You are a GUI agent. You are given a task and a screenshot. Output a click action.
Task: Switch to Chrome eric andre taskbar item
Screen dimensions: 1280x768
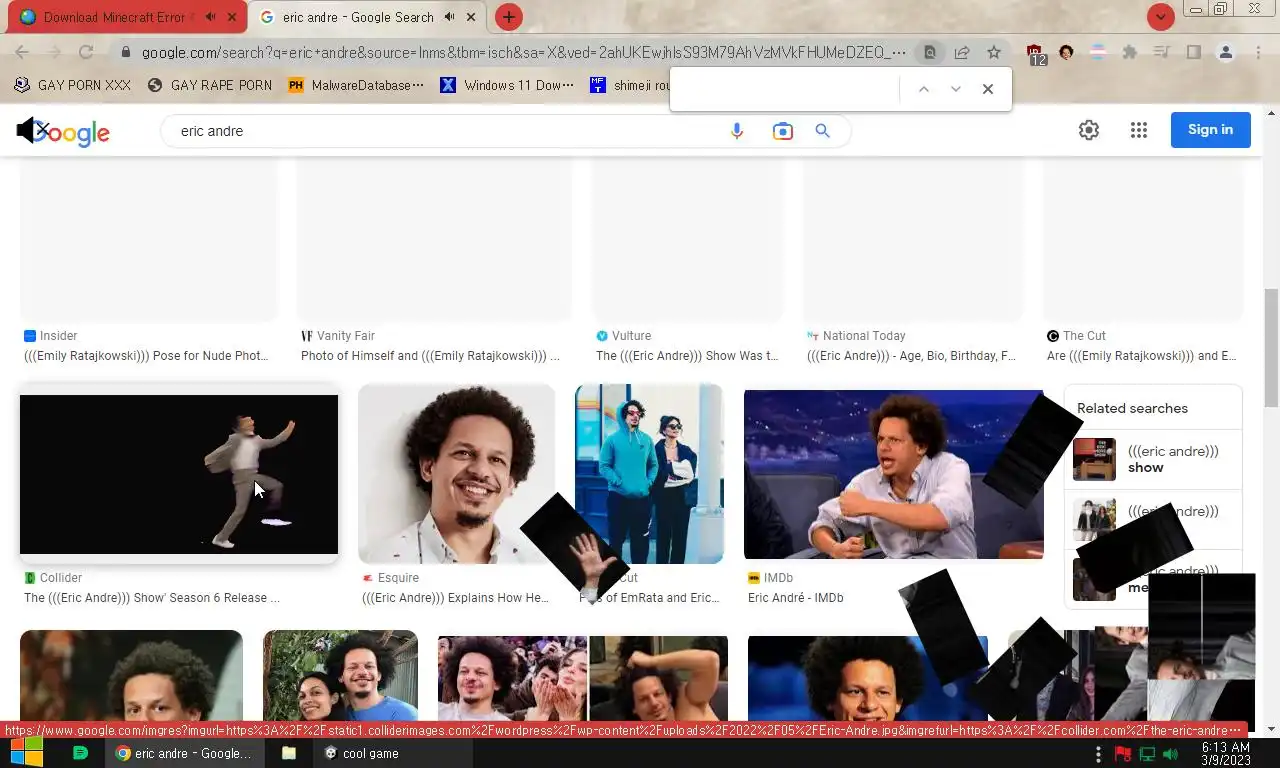point(185,753)
